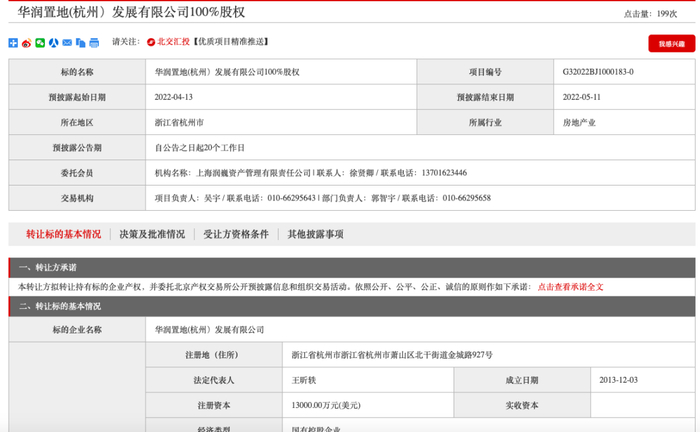Open 点击查看承诺全文 link
Viewport: 700px width, 432px height.
tap(570, 287)
